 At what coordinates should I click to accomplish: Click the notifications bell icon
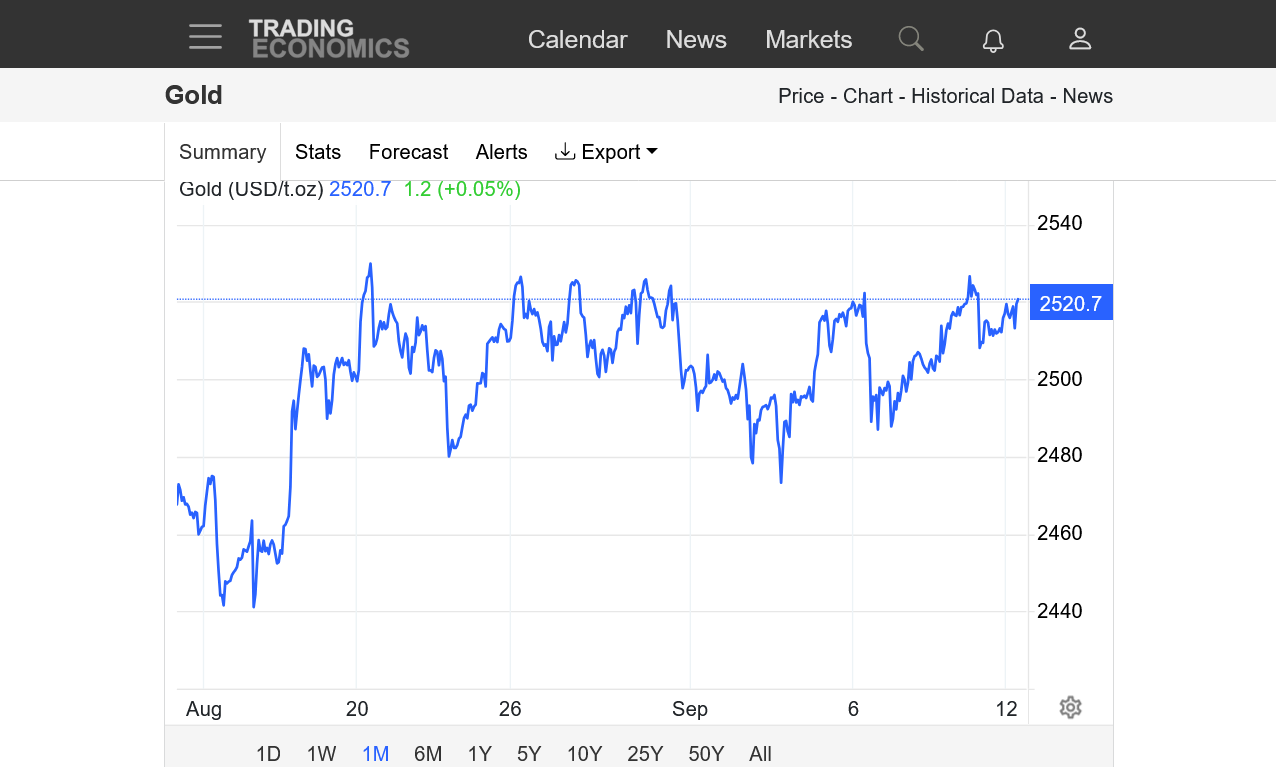992,40
